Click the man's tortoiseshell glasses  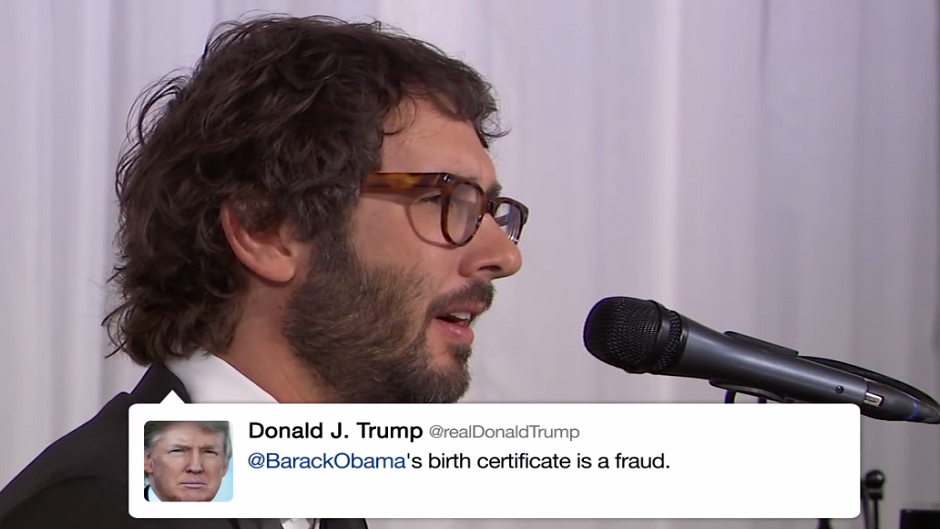point(447,207)
